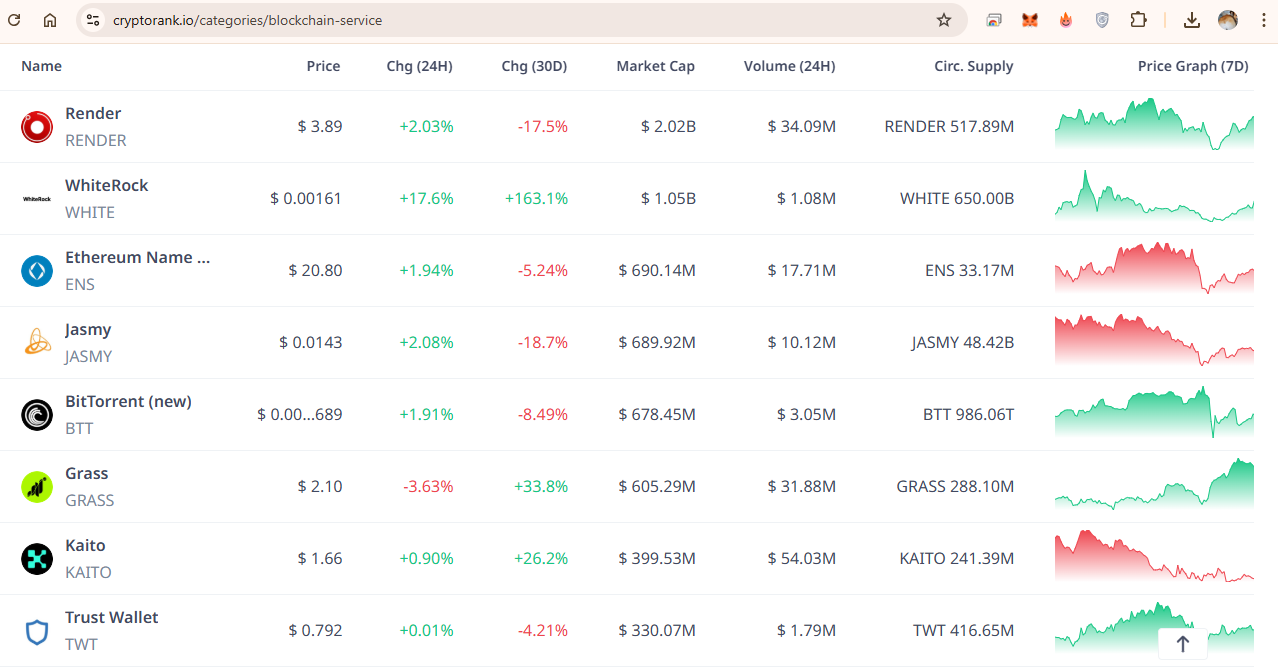Open the WhiteRock coin link
Viewport: 1278px width, 672px height.
pos(106,185)
